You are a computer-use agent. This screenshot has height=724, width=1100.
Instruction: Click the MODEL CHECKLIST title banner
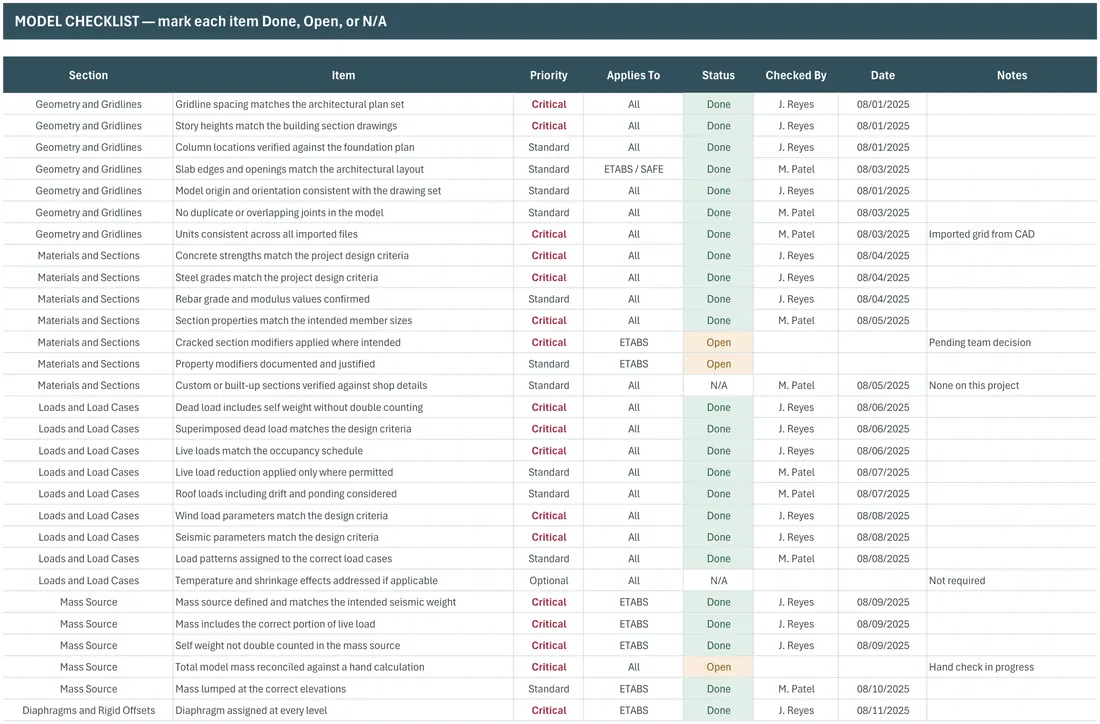point(550,21)
